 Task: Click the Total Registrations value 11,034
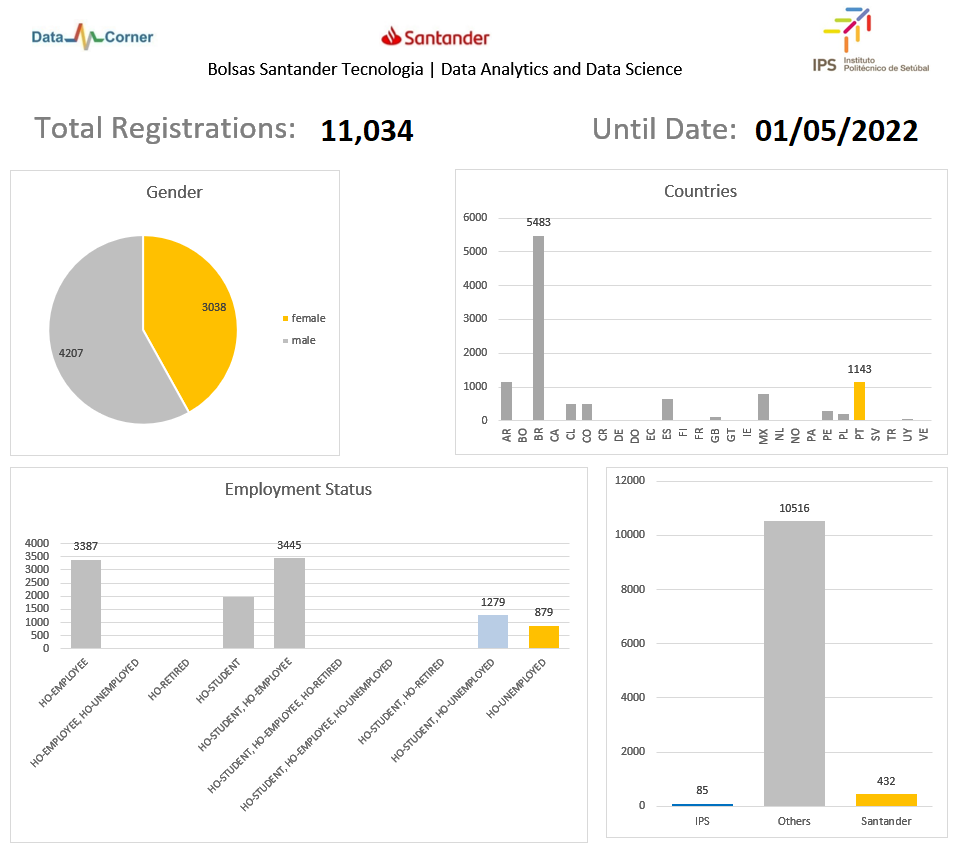point(367,131)
